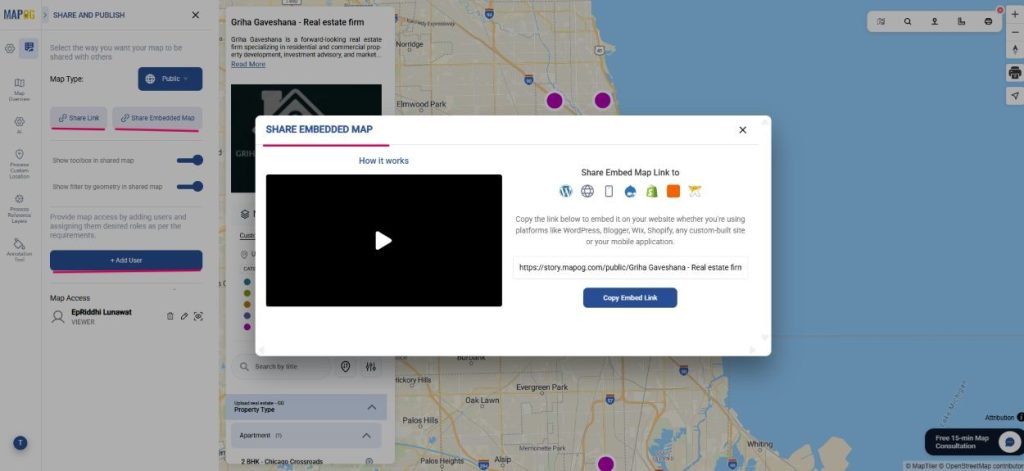
Task: Toggle Show toolbox in shared map
Action: 190,160
